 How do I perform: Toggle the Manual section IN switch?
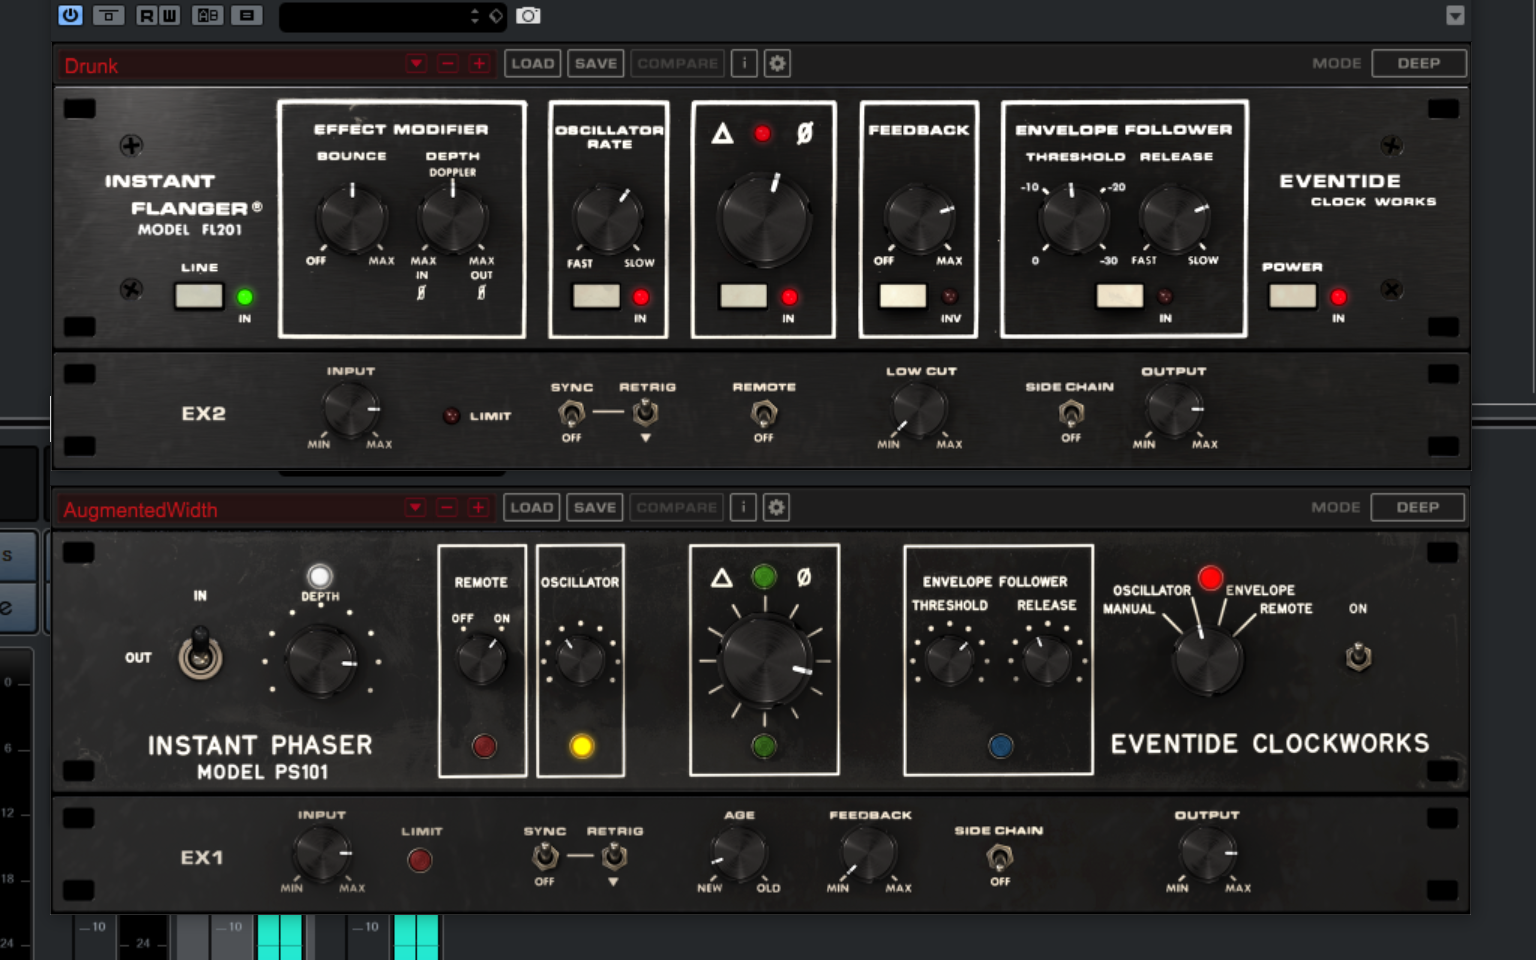coord(744,296)
